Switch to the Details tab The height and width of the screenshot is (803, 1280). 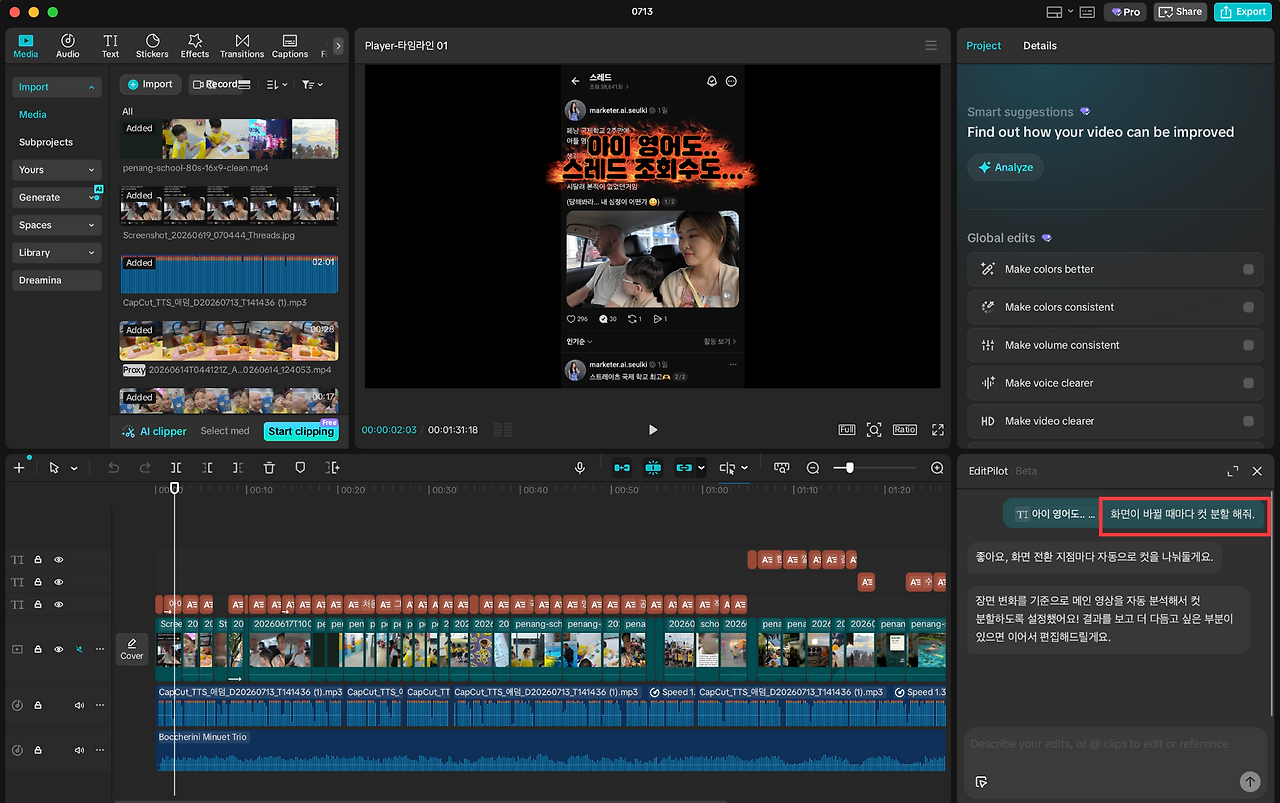pyautogui.click(x=1040, y=46)
